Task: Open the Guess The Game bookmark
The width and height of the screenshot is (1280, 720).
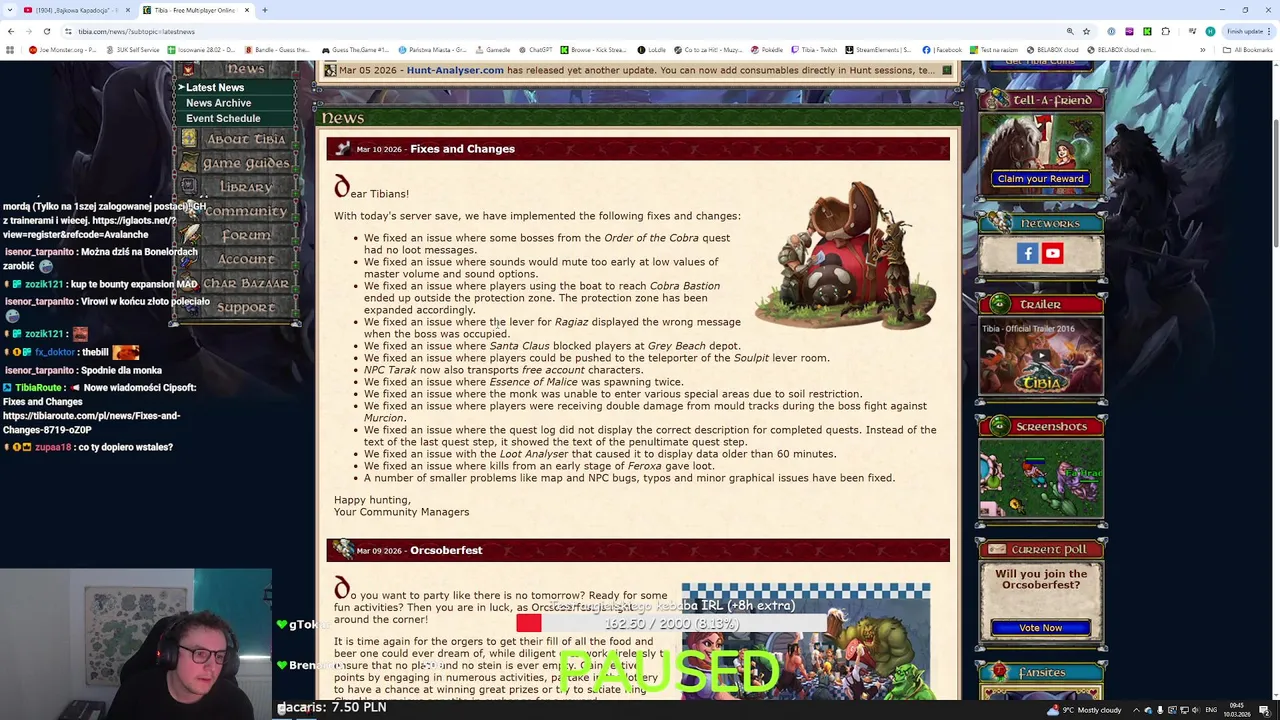Action: 355,50
